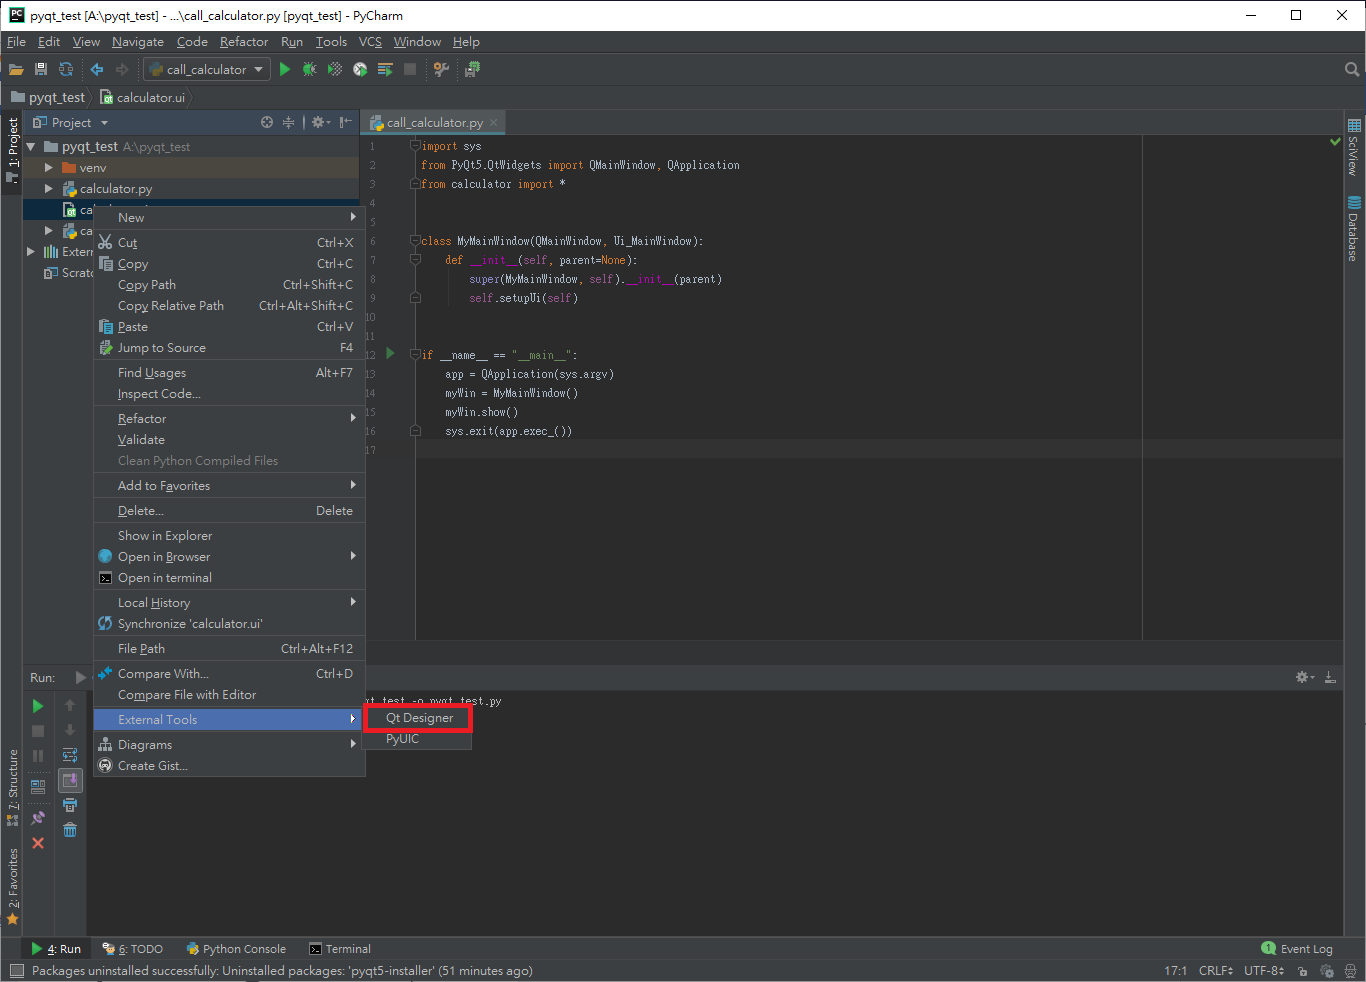Viewport: 1366px width, 982px height.
Task: Clear the Run console with trash icon
Action: [70, 830]
